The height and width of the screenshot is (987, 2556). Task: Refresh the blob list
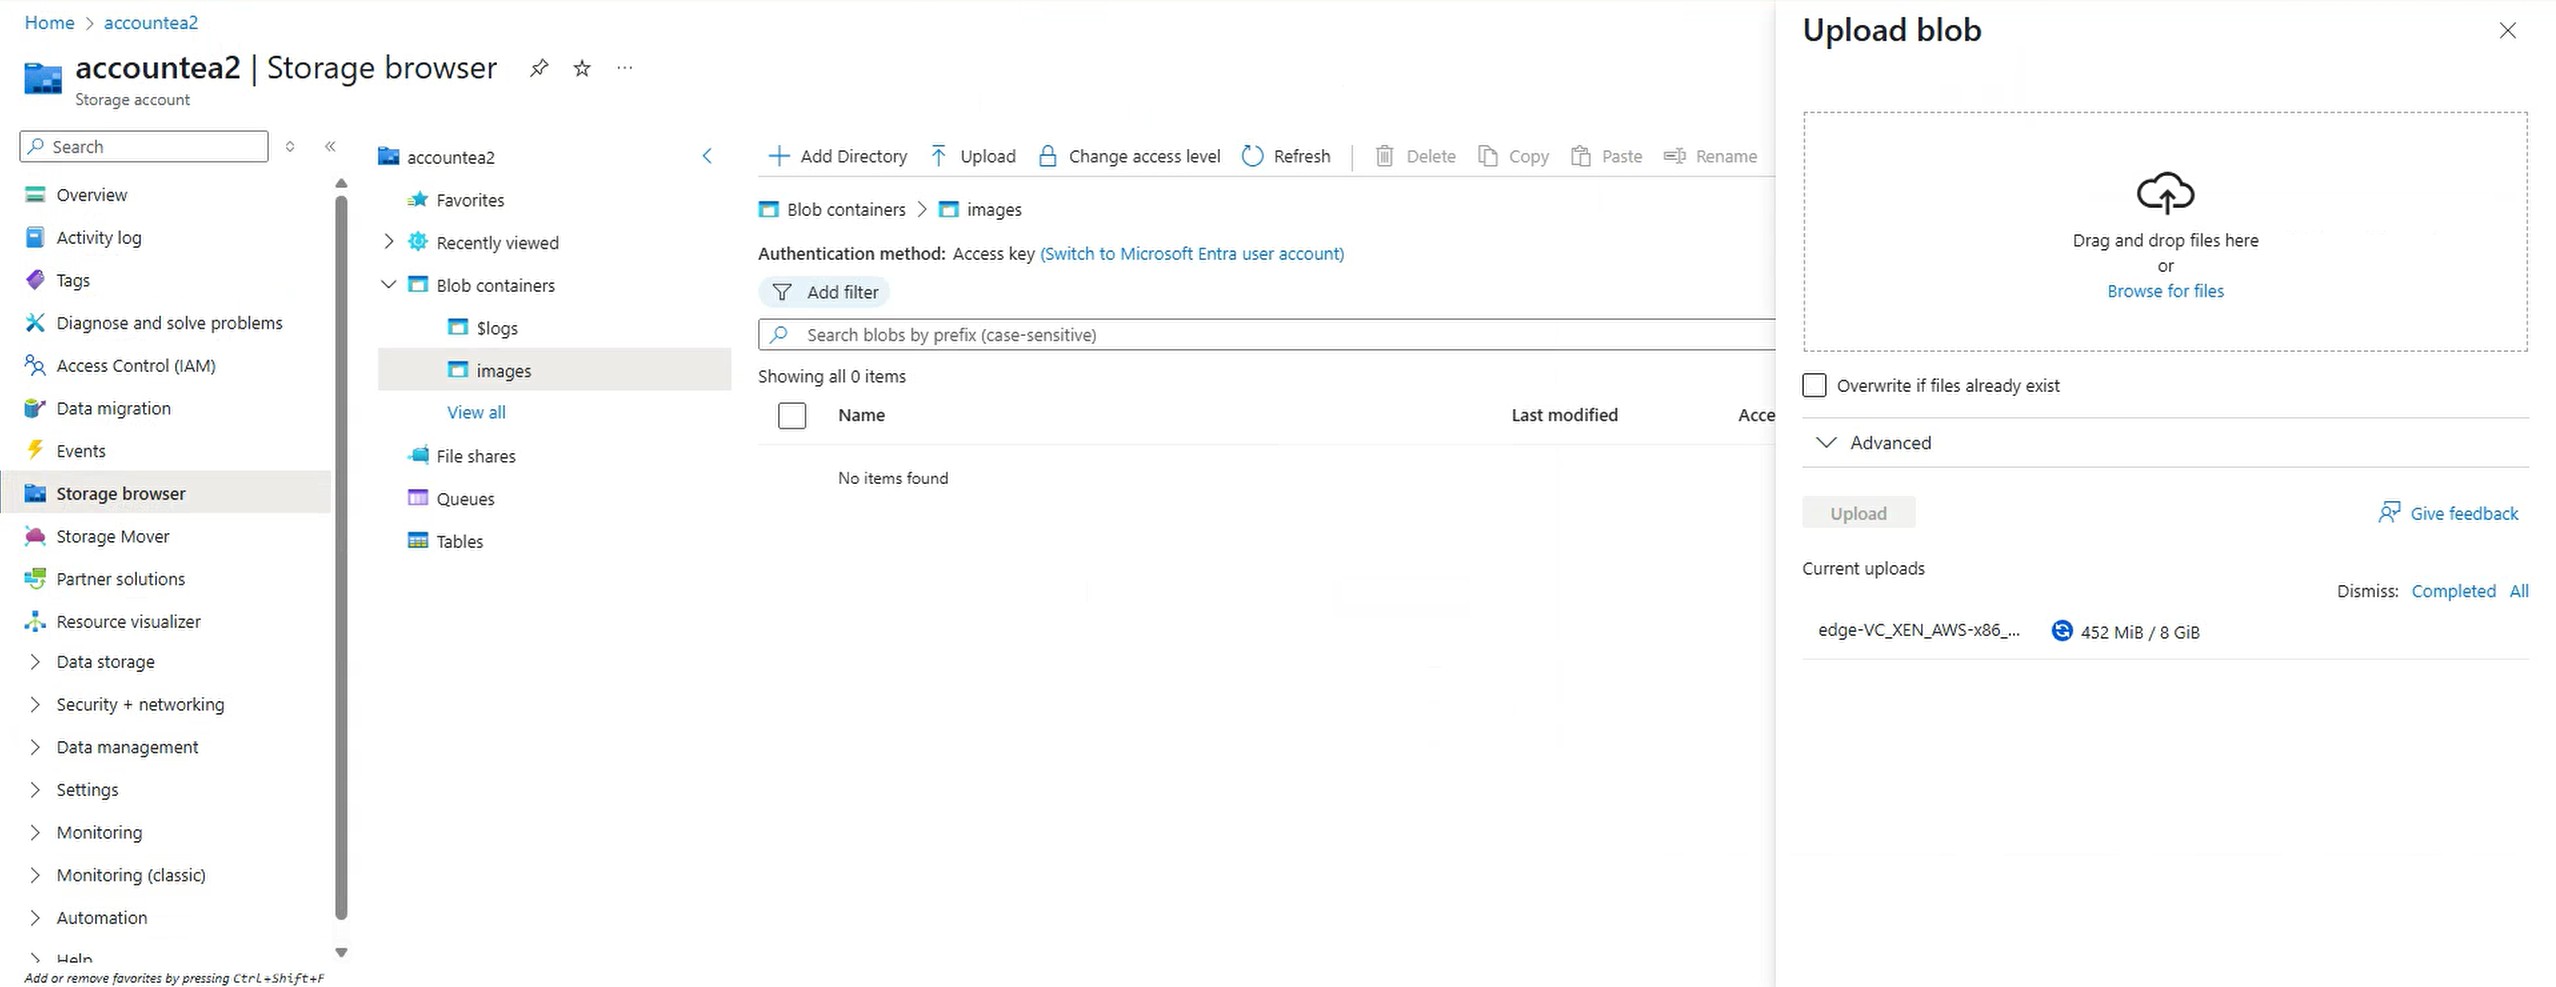1286,156
